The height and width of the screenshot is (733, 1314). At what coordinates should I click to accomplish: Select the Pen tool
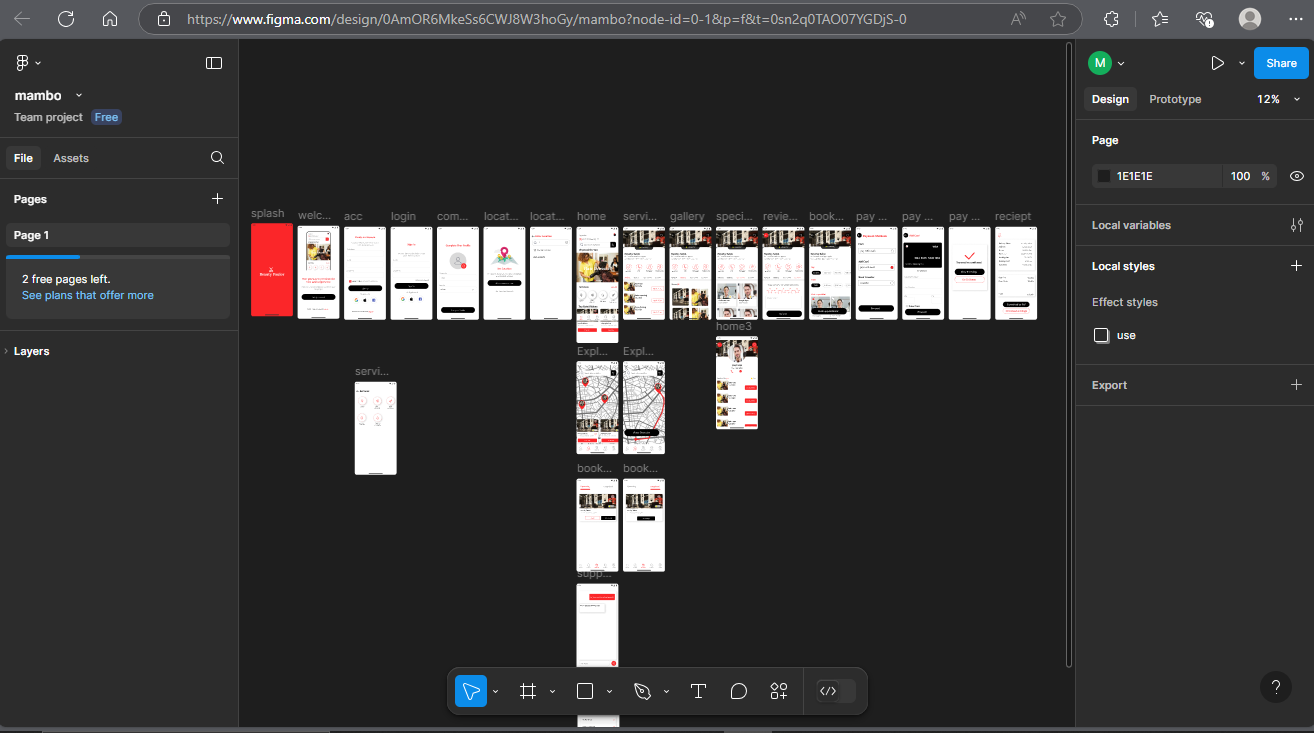[x=642, y=691]
